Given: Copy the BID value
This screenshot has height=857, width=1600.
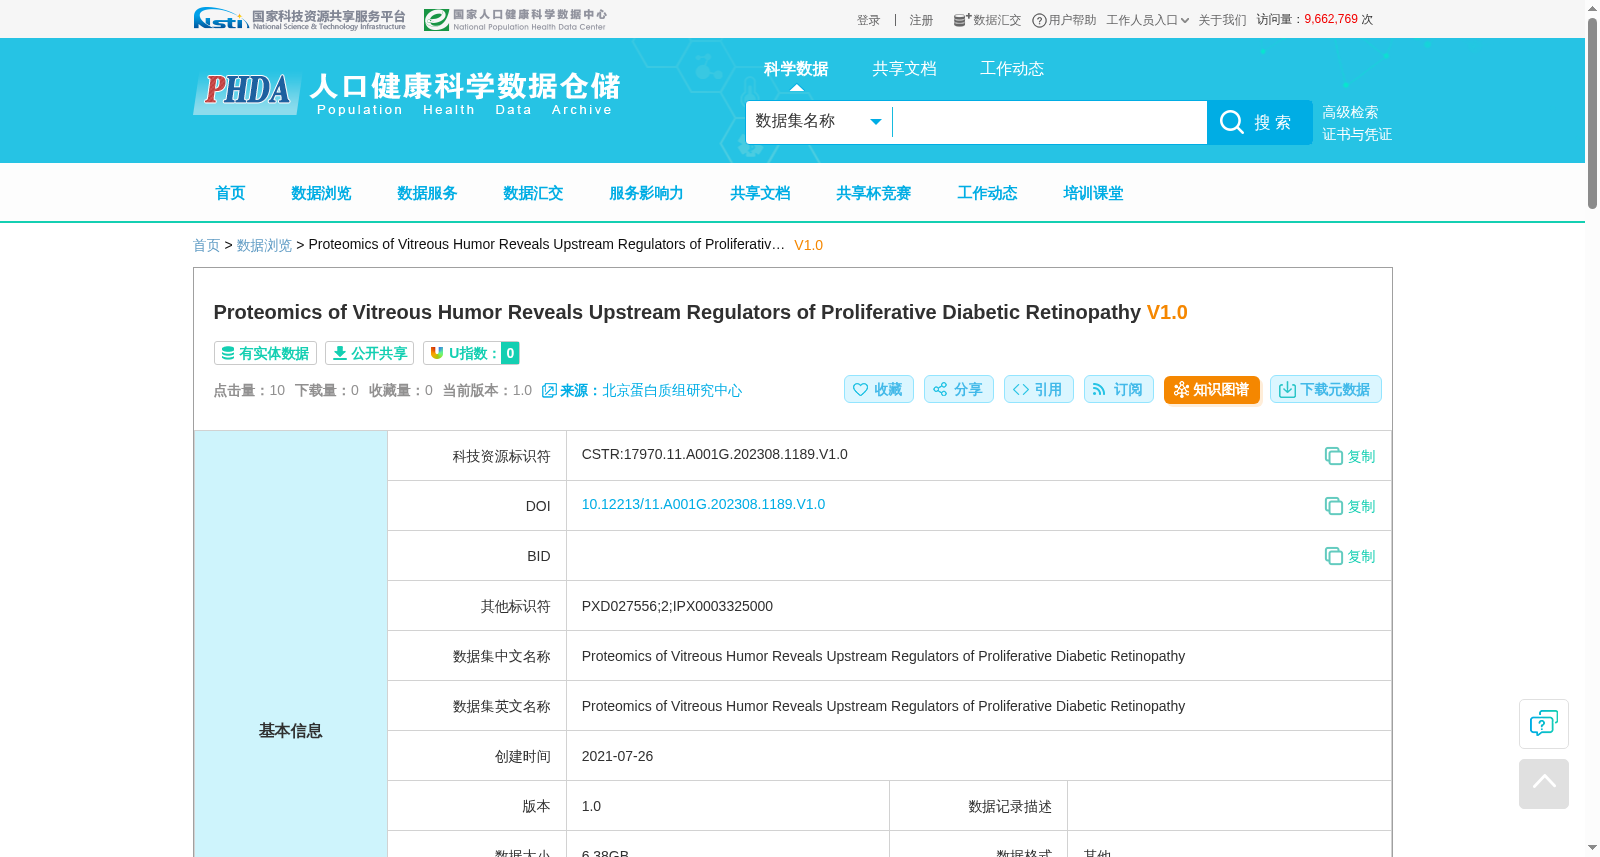Looking at the screenshot, I should 1350,556.
